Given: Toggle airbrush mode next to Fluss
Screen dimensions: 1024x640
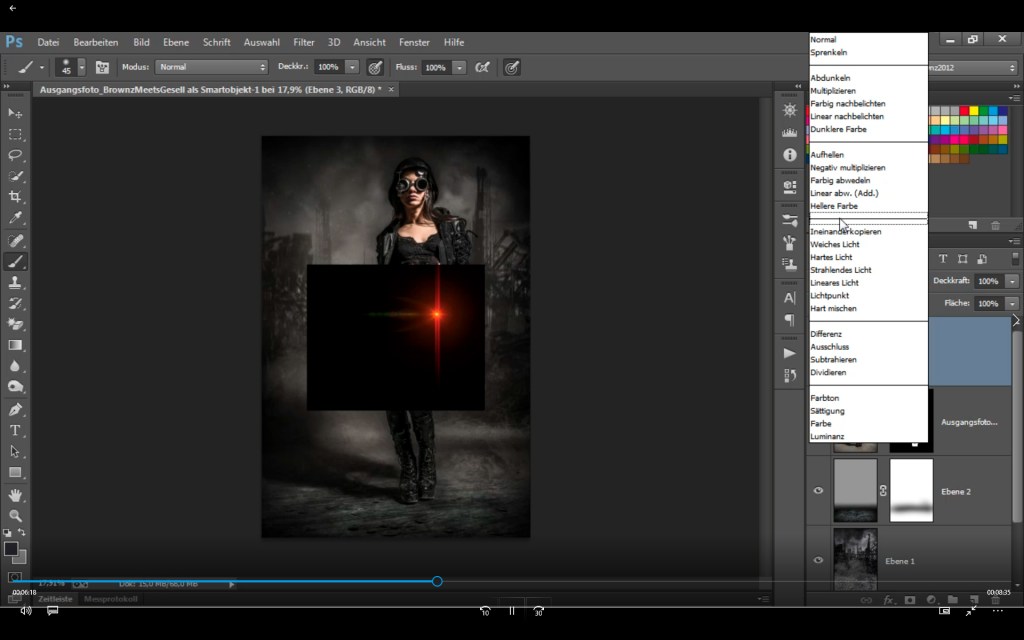Looking at the screenshot, I should (x=483, y=67).
